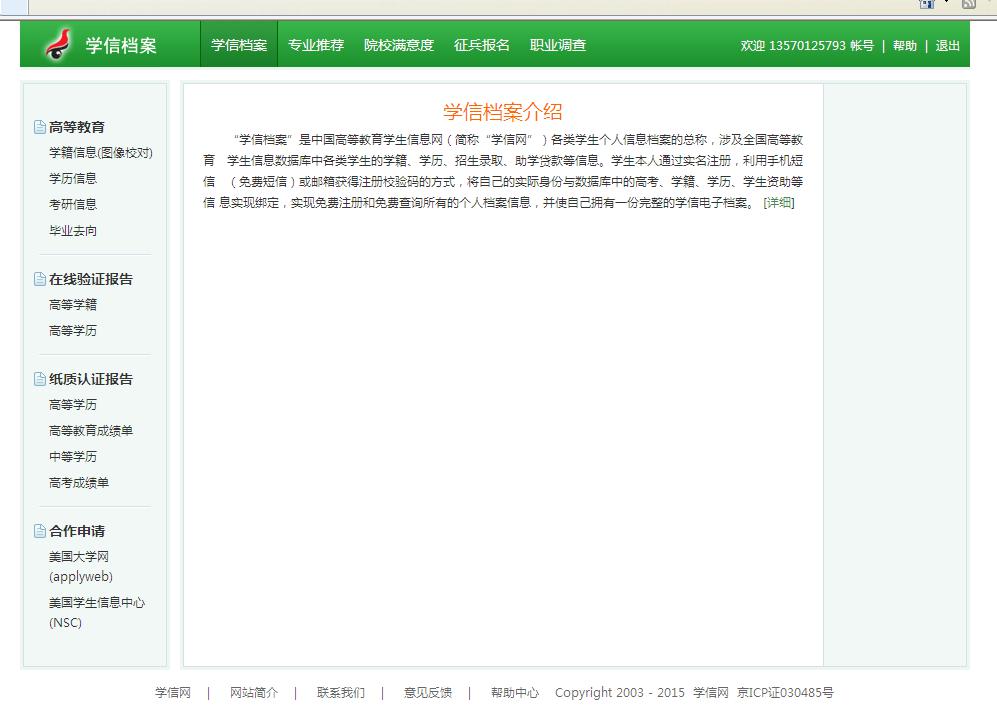The height and width of the screenshot is (711, 997).
Task: Open the 意见反馈 footer link
Action: point(428,693)
